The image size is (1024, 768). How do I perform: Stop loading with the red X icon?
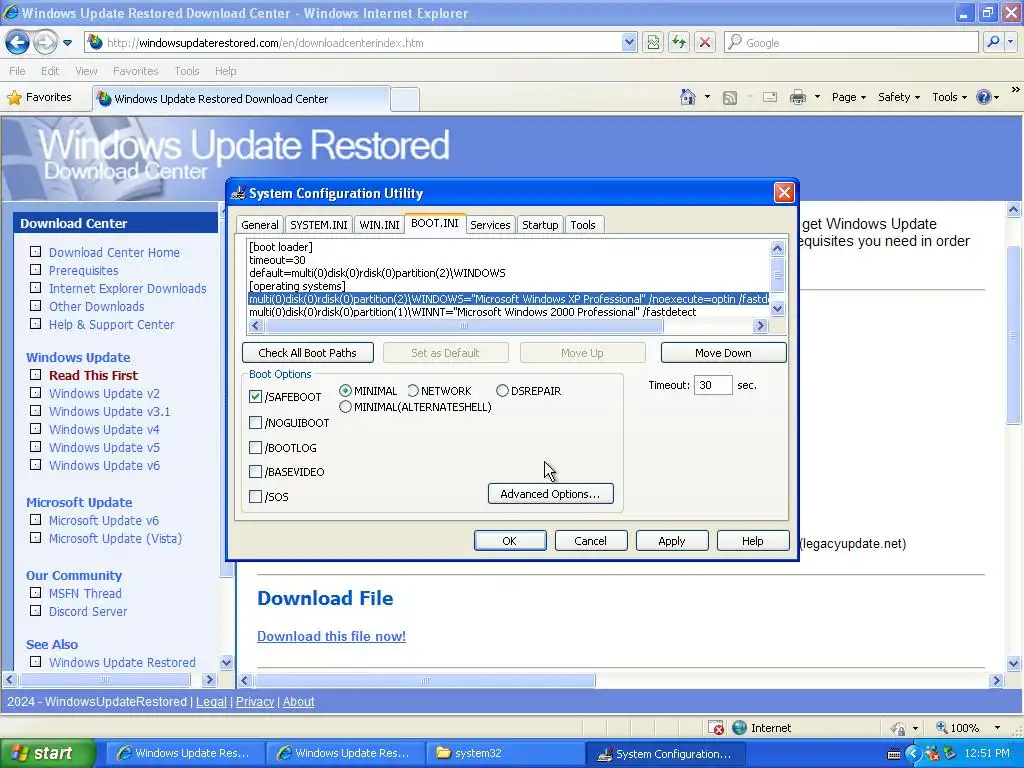tap(705, 42)
